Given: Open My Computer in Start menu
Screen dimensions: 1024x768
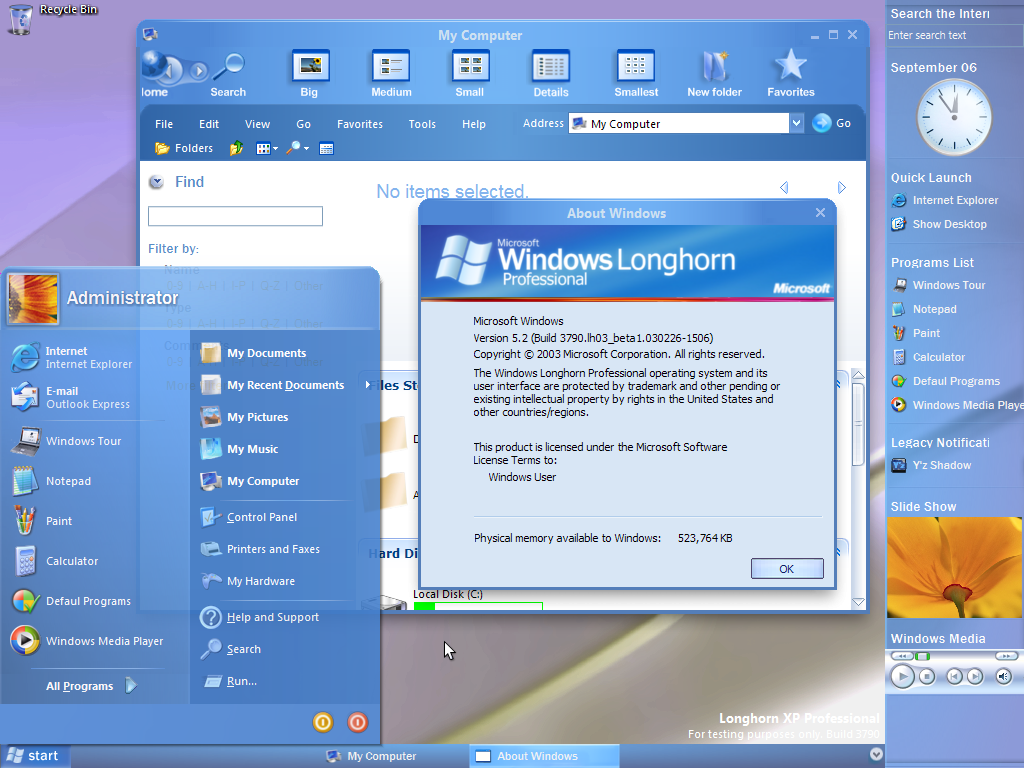Looking at the screenshot, I should coord(249,481).
